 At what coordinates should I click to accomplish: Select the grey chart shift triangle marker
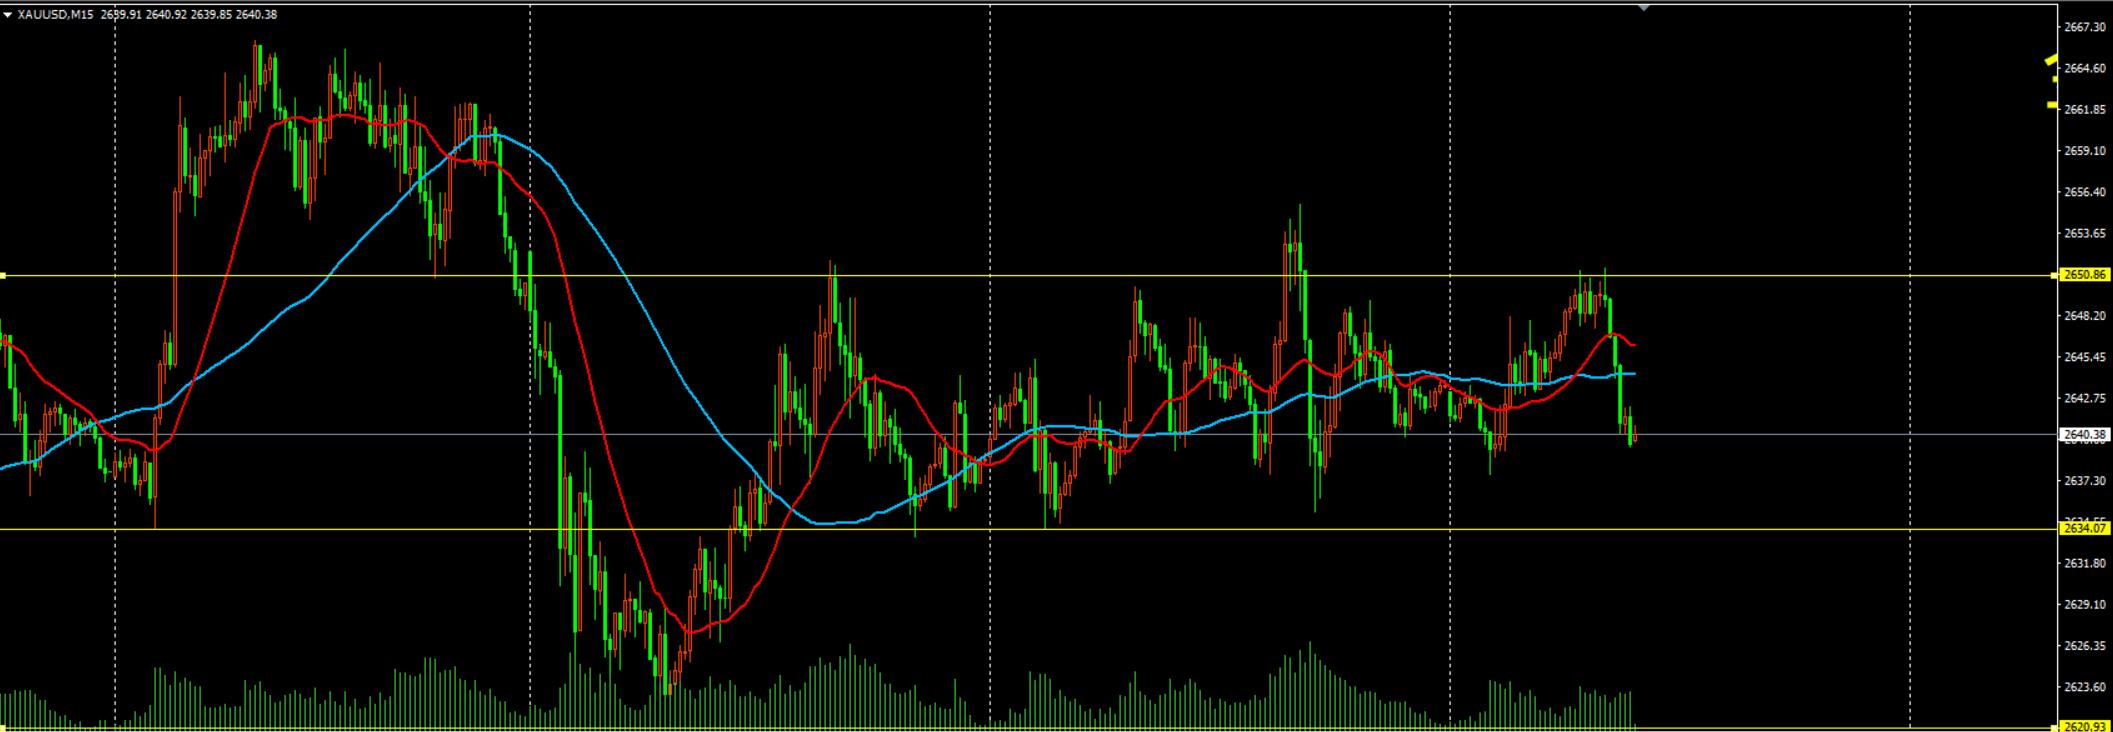pyautogui.click(x=1643, y=8)
